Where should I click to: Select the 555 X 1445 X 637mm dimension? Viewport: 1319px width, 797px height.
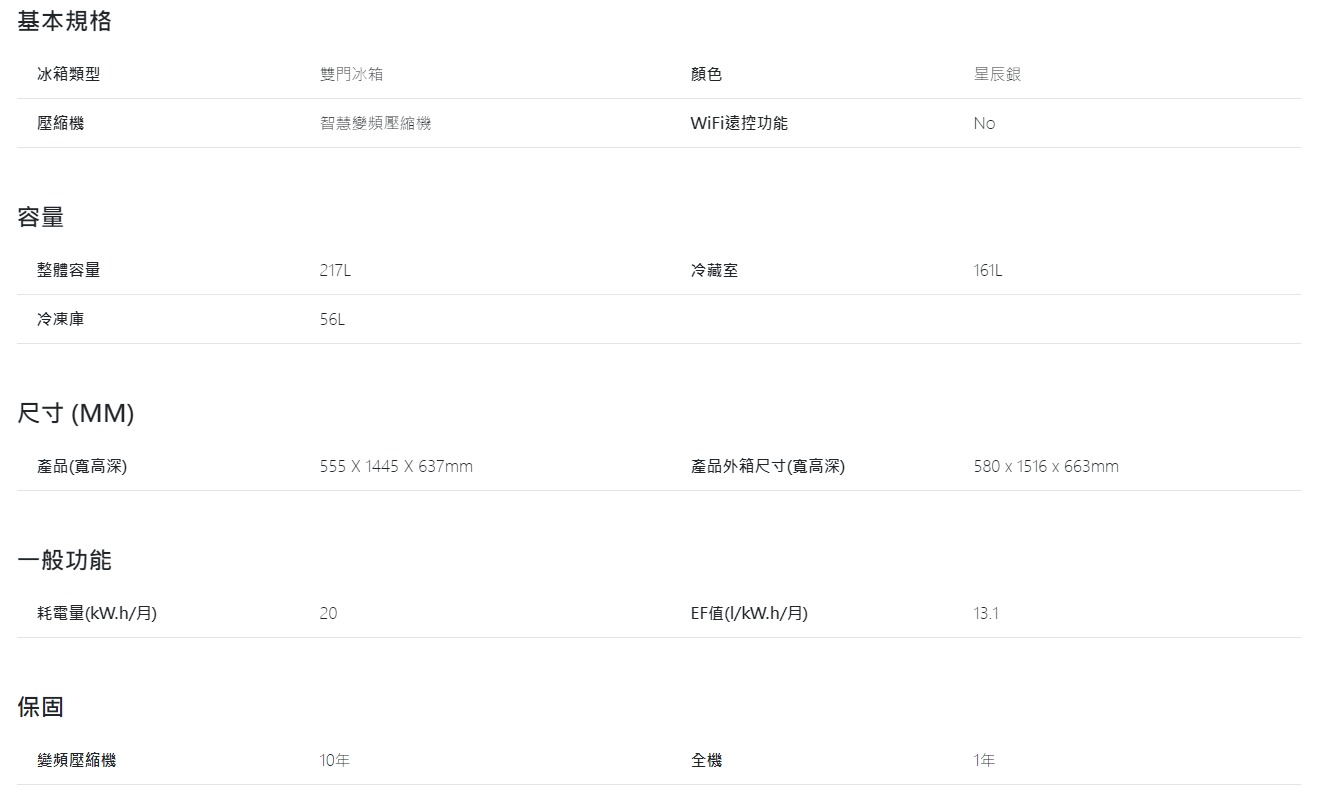396,466
